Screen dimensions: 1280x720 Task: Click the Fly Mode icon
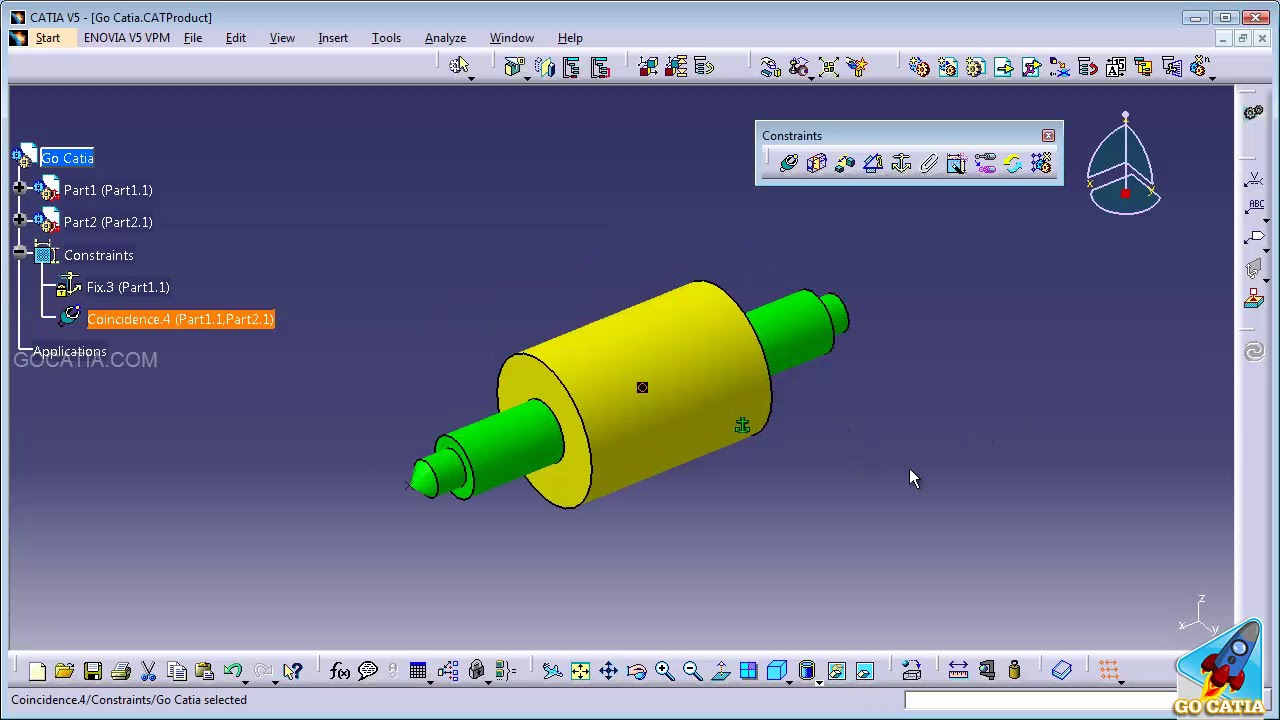(x=552, y=671)
